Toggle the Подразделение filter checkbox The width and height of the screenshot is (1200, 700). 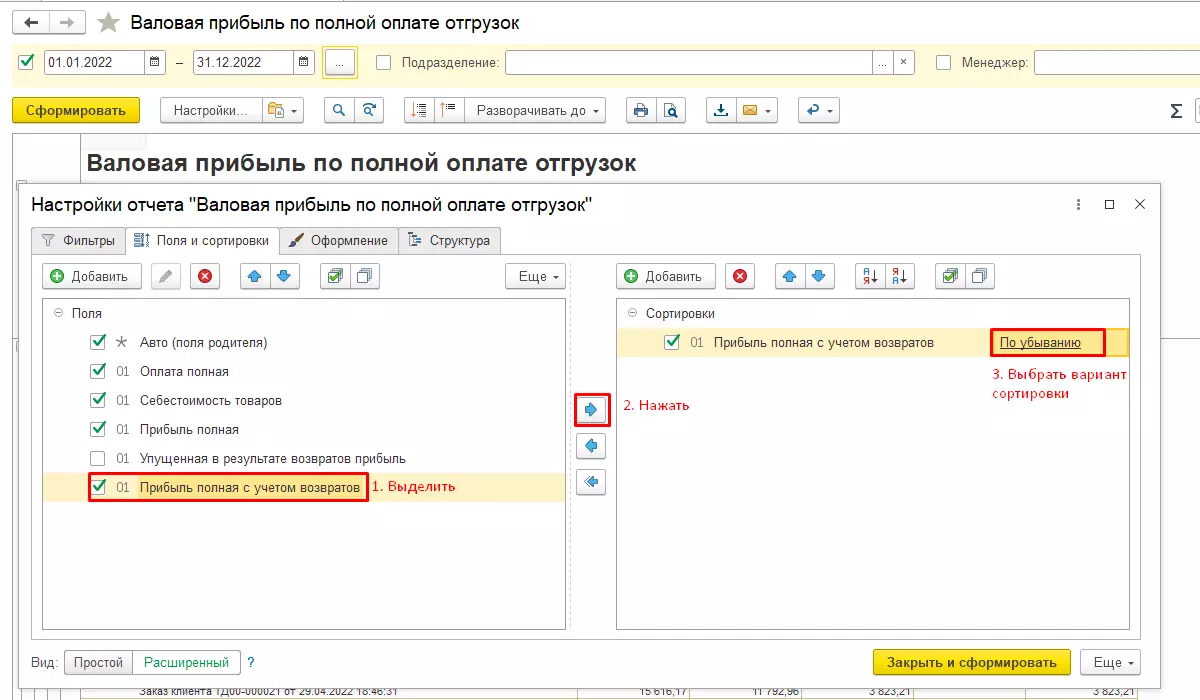384,62
